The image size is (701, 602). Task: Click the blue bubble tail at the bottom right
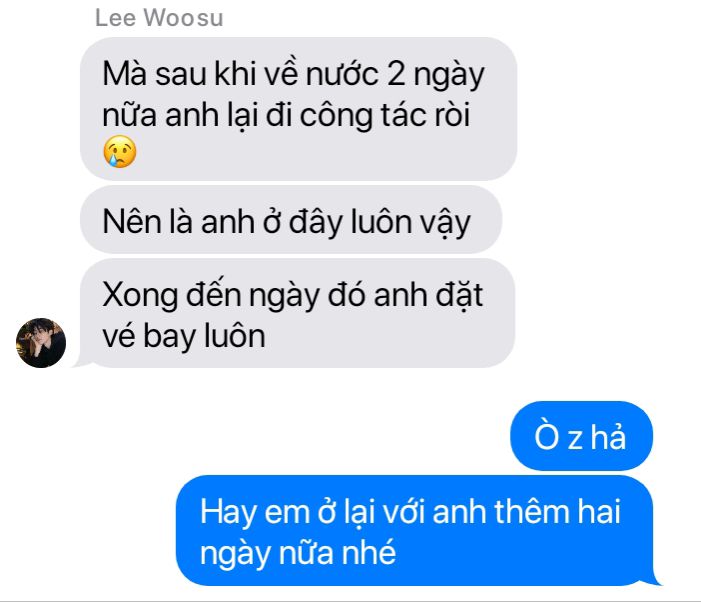click(654, 579)
